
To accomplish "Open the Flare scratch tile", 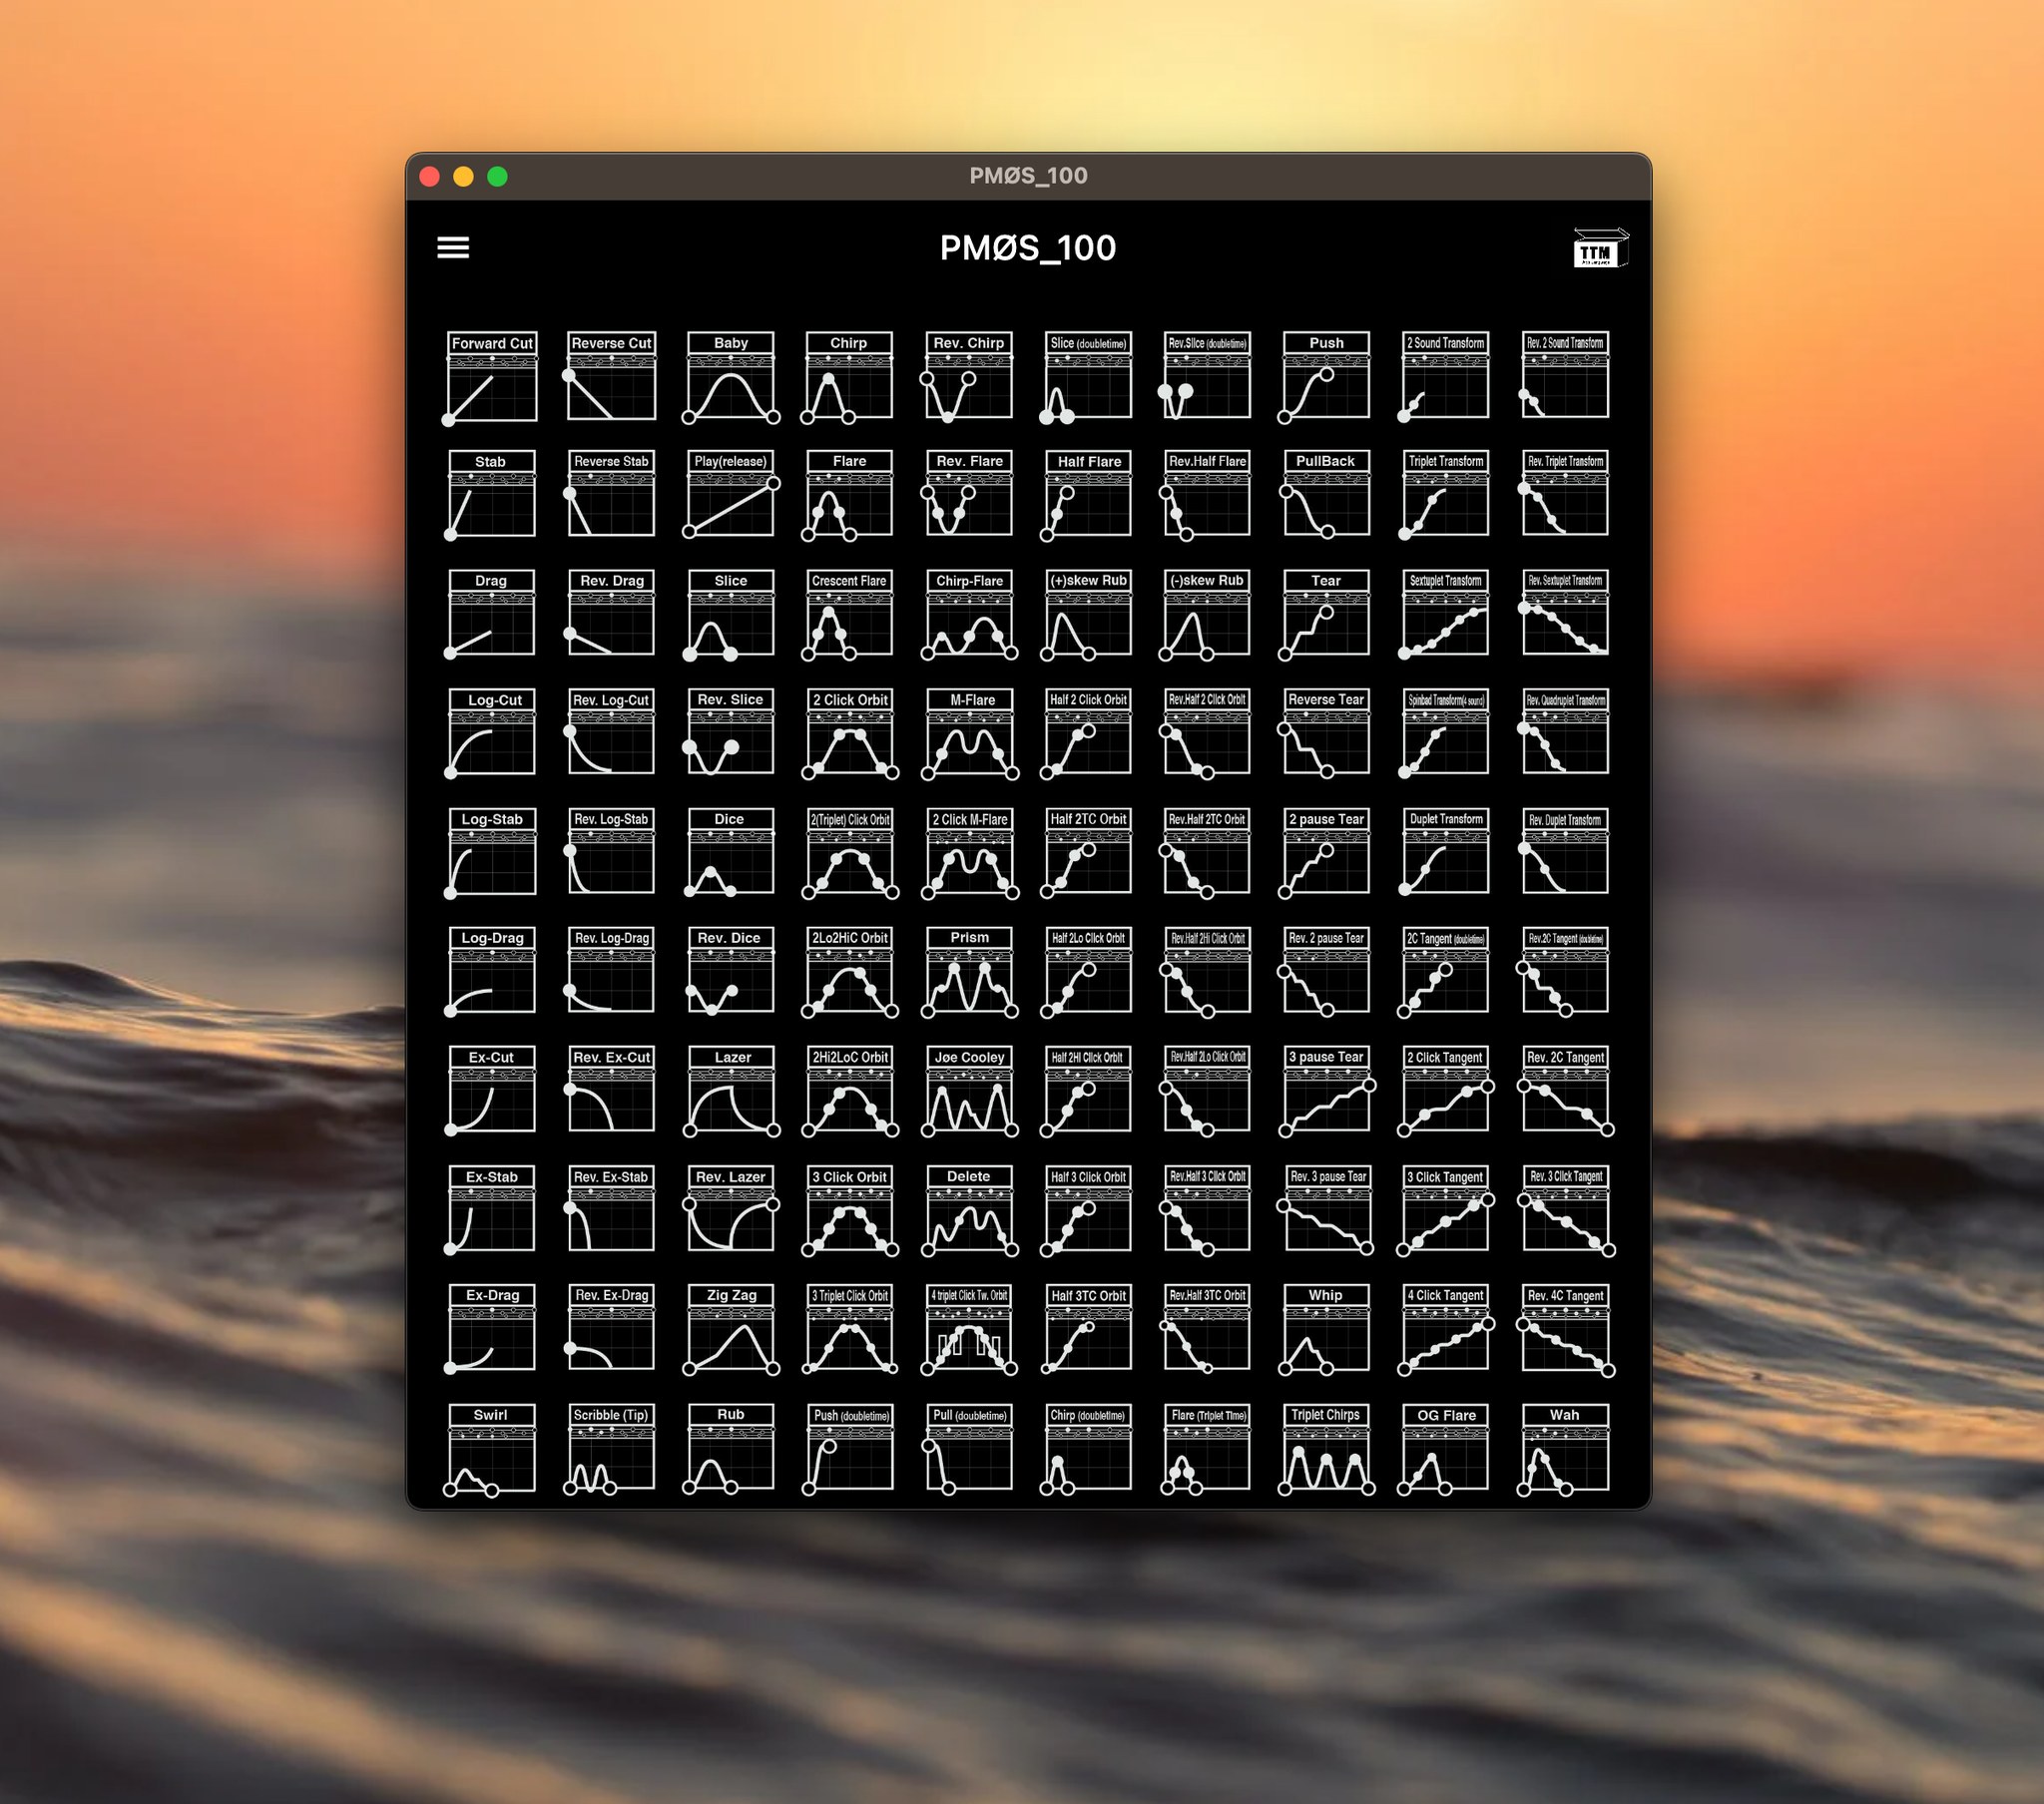I will pyautogui.click(x=849, y=495).
